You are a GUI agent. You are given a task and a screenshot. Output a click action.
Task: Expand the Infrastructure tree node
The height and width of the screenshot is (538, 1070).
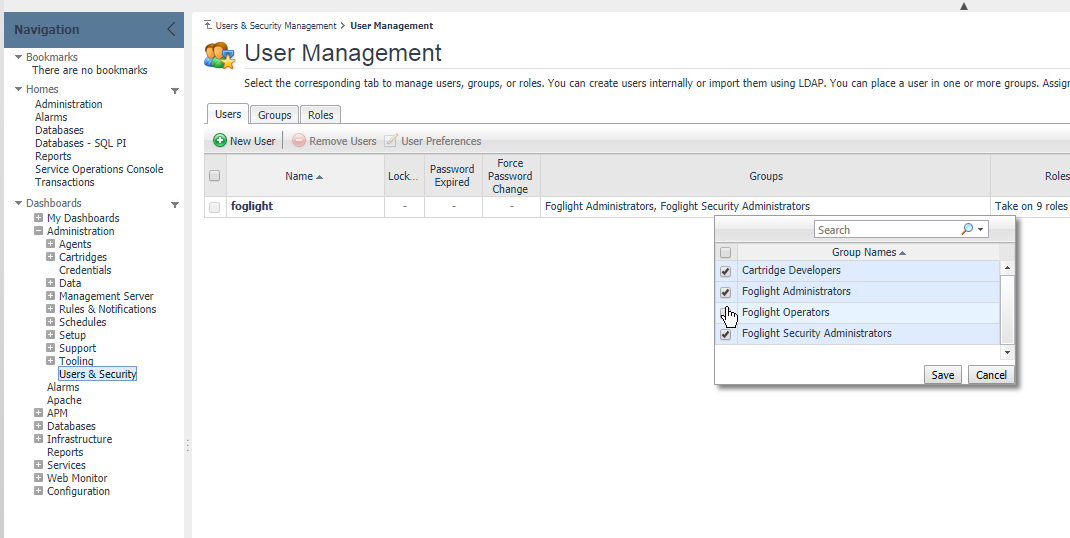pyautogui.click(x=39, y=439)
